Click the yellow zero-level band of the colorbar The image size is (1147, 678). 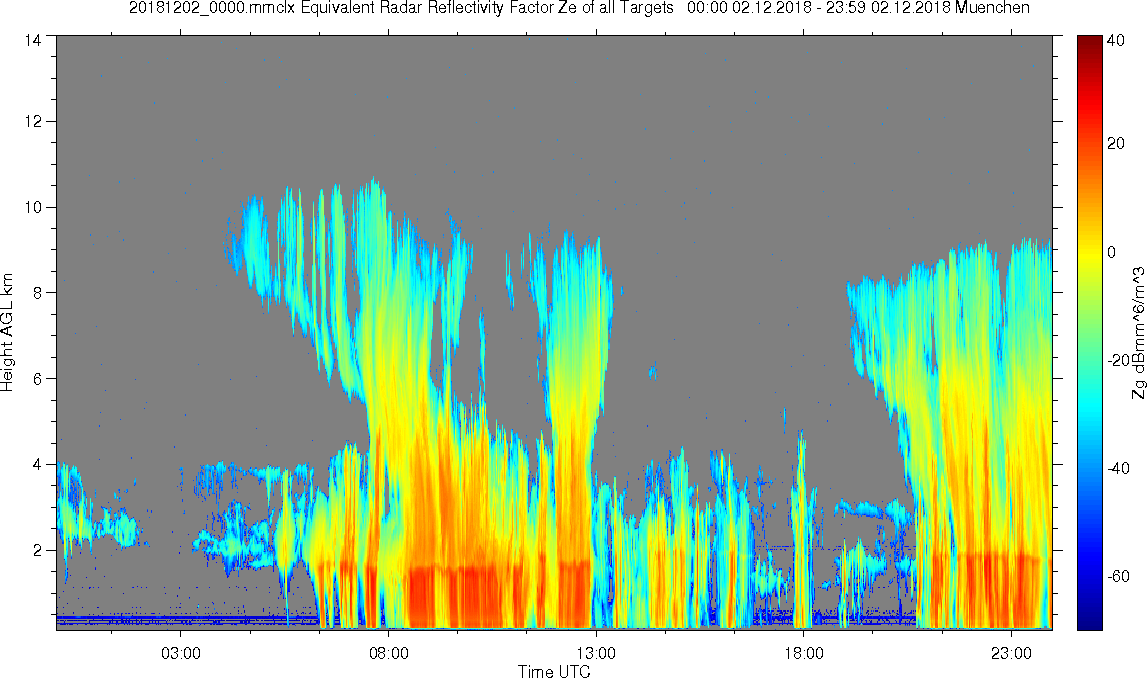(1089, 252)
